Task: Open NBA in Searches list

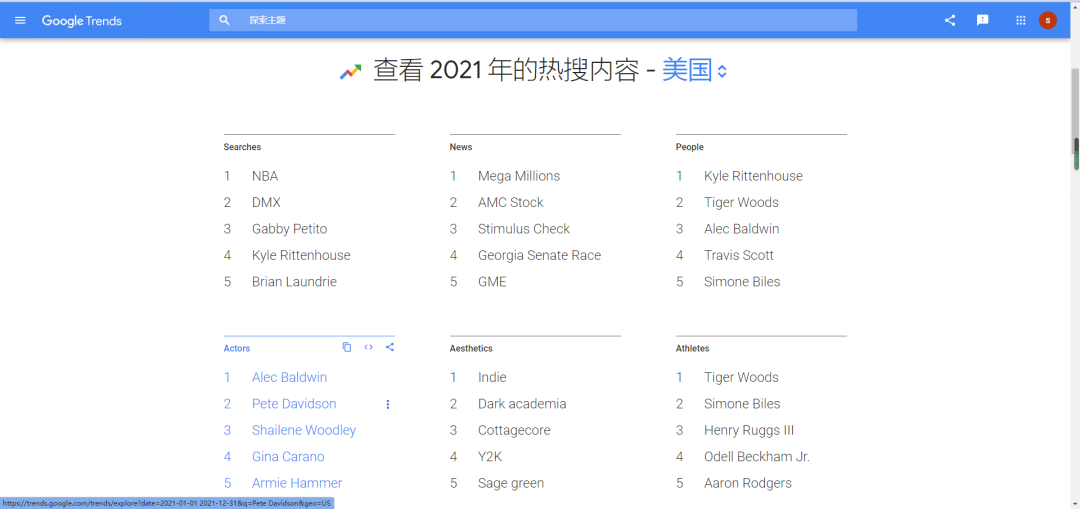Action: tap(265, 176)
